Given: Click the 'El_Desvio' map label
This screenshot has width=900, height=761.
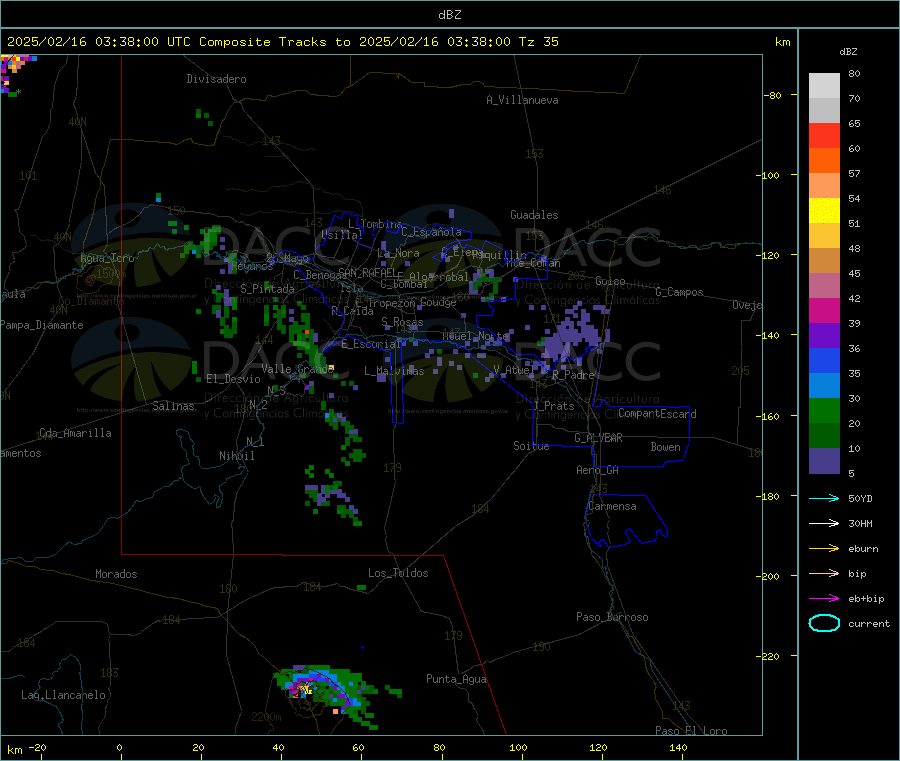Looking at the screenshot, I should click(233, 379).
